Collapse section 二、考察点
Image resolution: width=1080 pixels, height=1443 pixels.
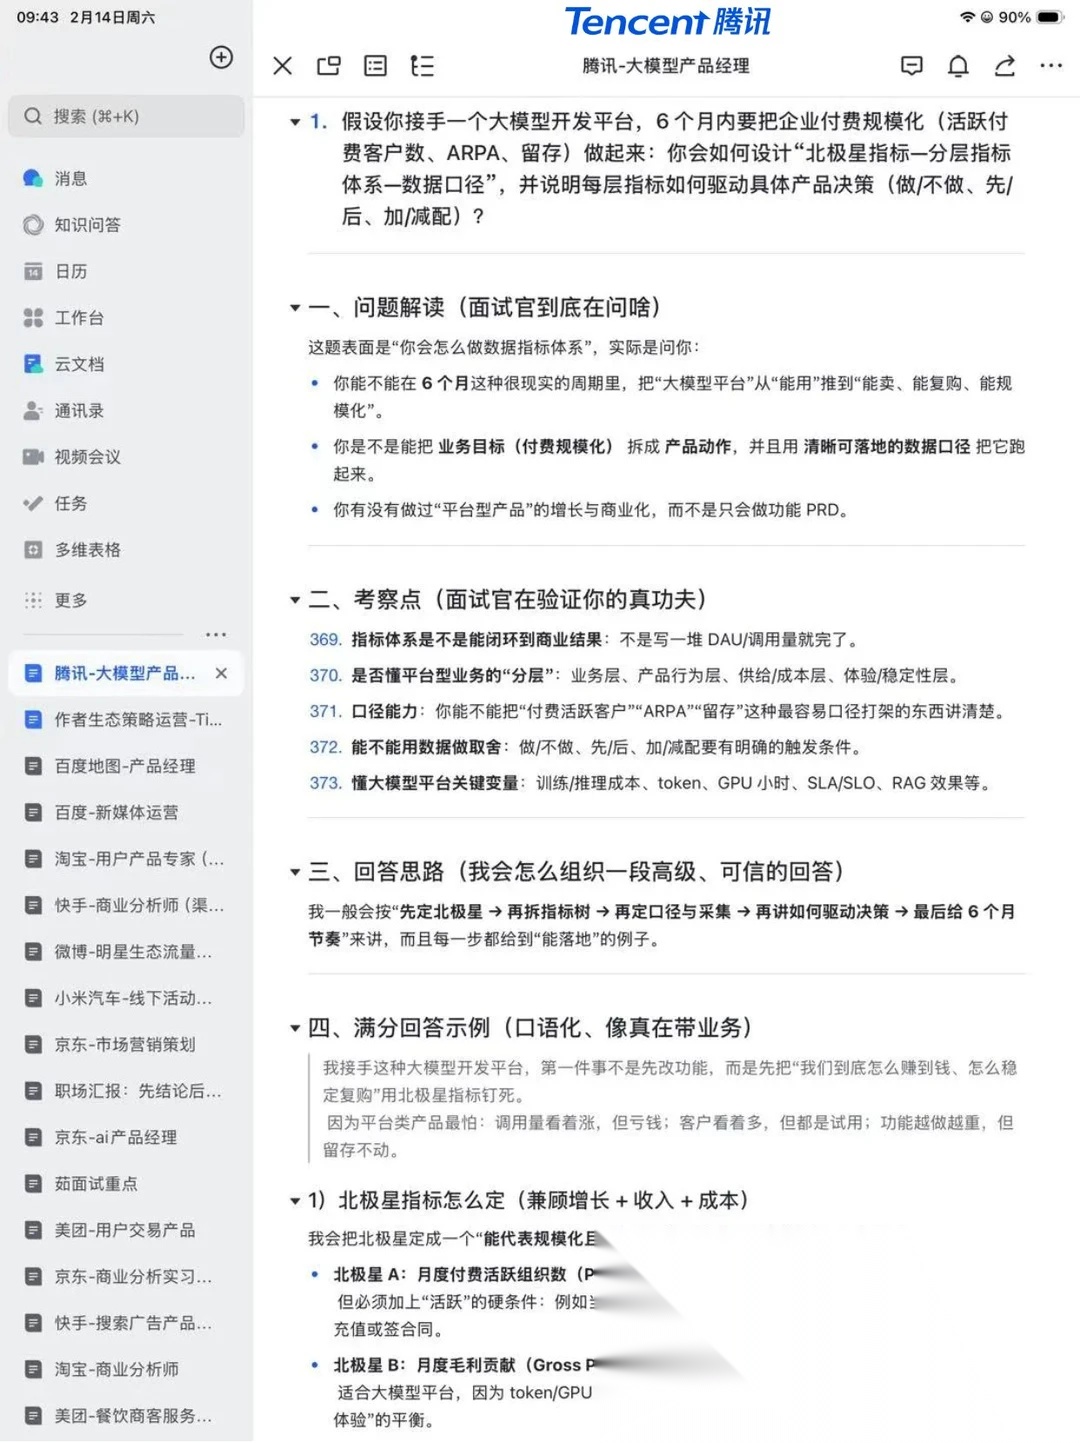295,600
